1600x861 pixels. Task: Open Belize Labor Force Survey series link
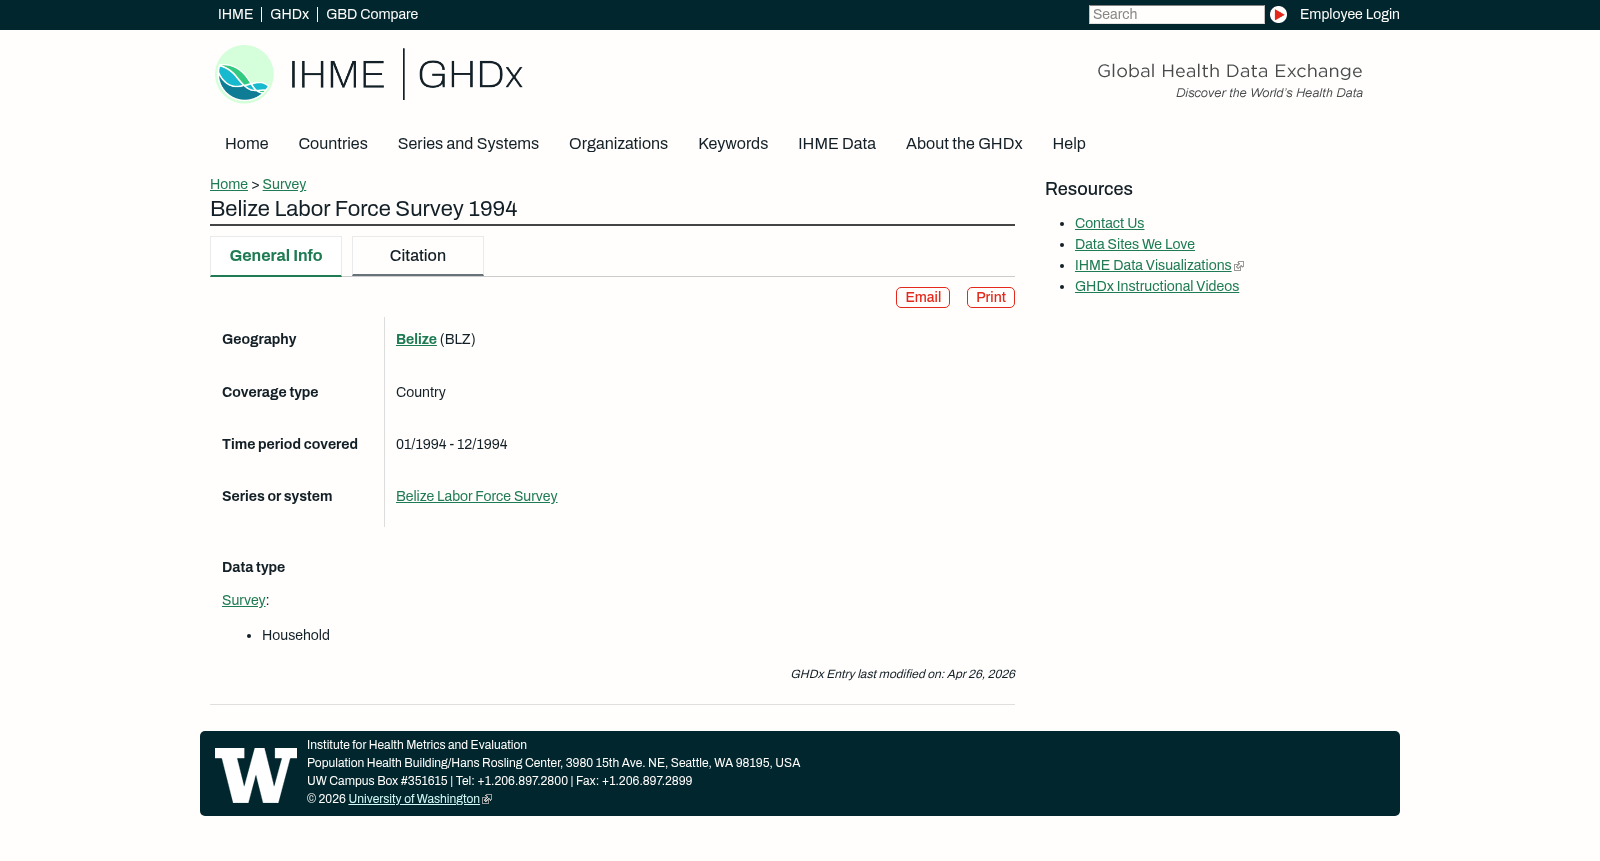476,497
